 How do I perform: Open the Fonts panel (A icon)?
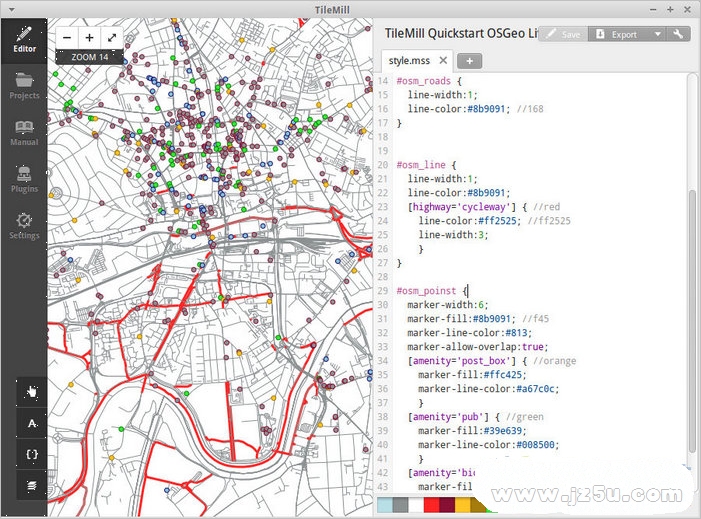(x=32, y=423)
